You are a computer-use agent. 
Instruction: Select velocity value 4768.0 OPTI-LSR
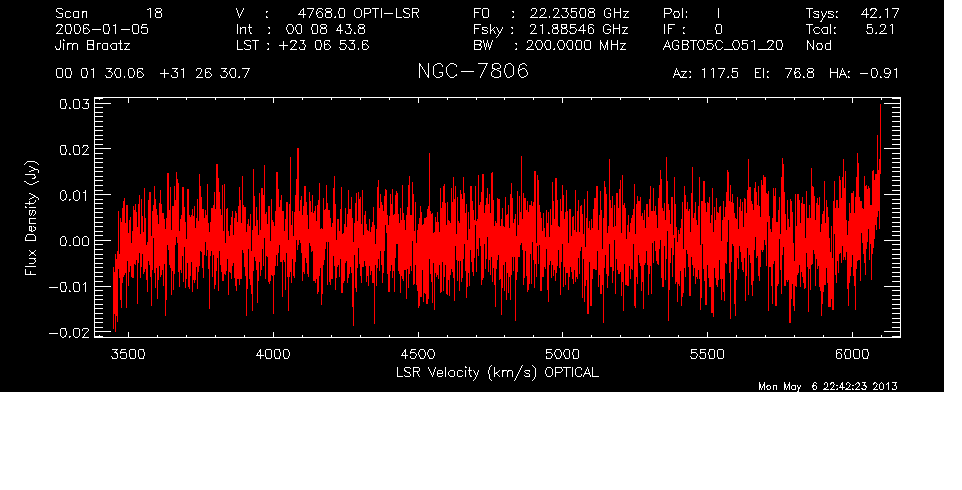click(358, 13)
